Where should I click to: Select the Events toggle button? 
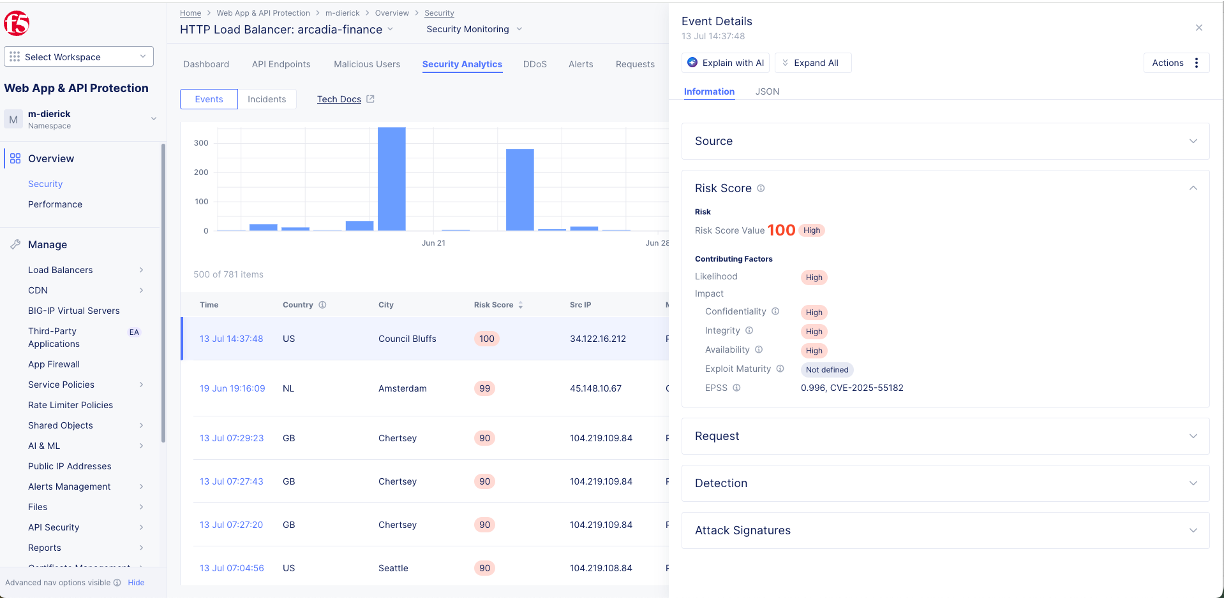point(209,99)
